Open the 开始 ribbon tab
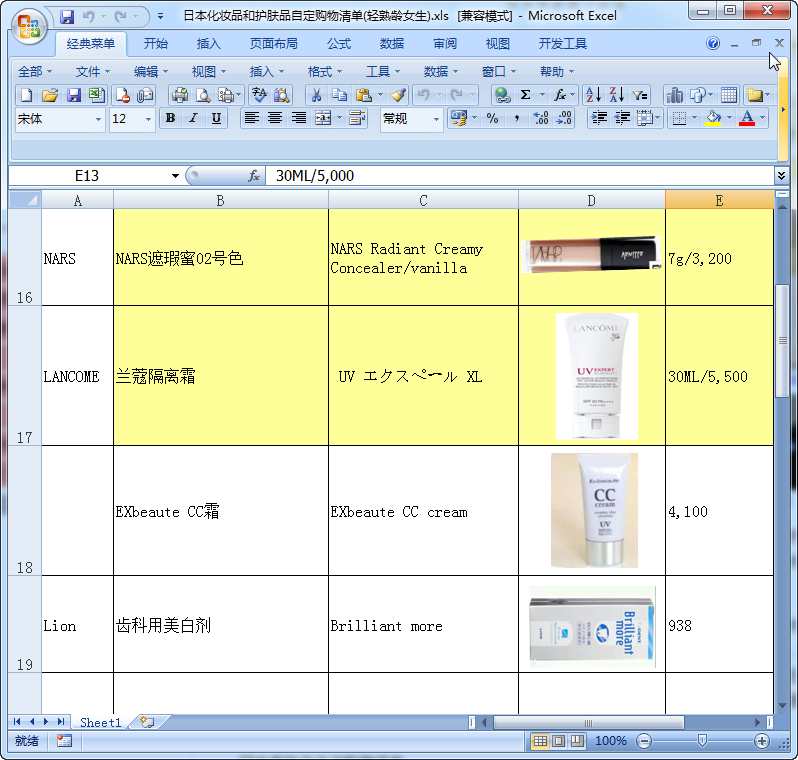 click(x=156, y=44)
